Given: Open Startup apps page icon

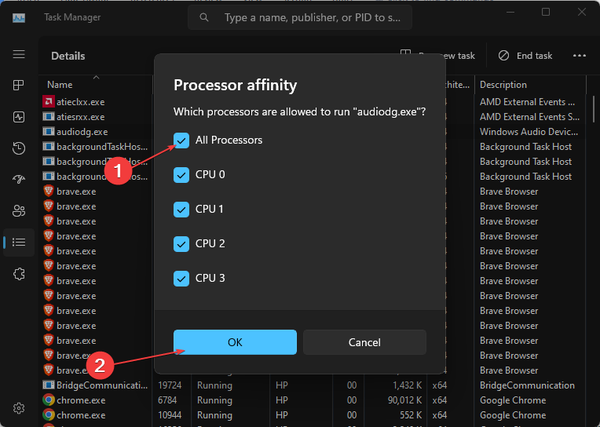Looking at the screenshot, I should 19,180.
